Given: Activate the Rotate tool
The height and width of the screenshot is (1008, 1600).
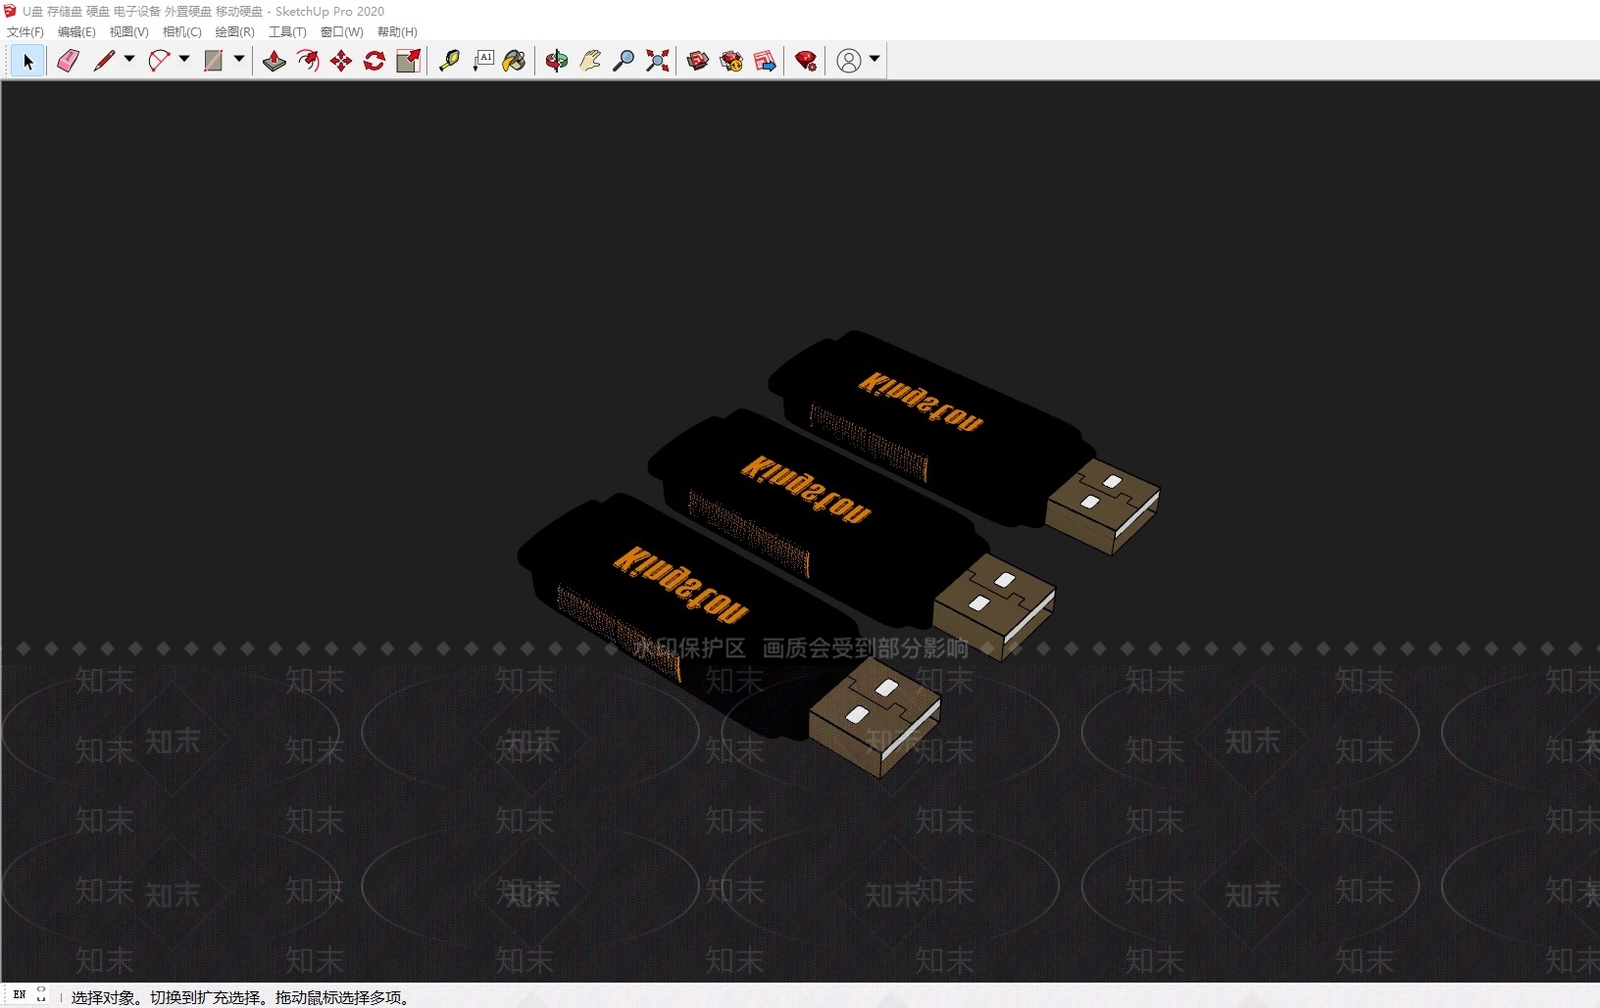Looking at the screenshot, I should (x=374, y=61).
